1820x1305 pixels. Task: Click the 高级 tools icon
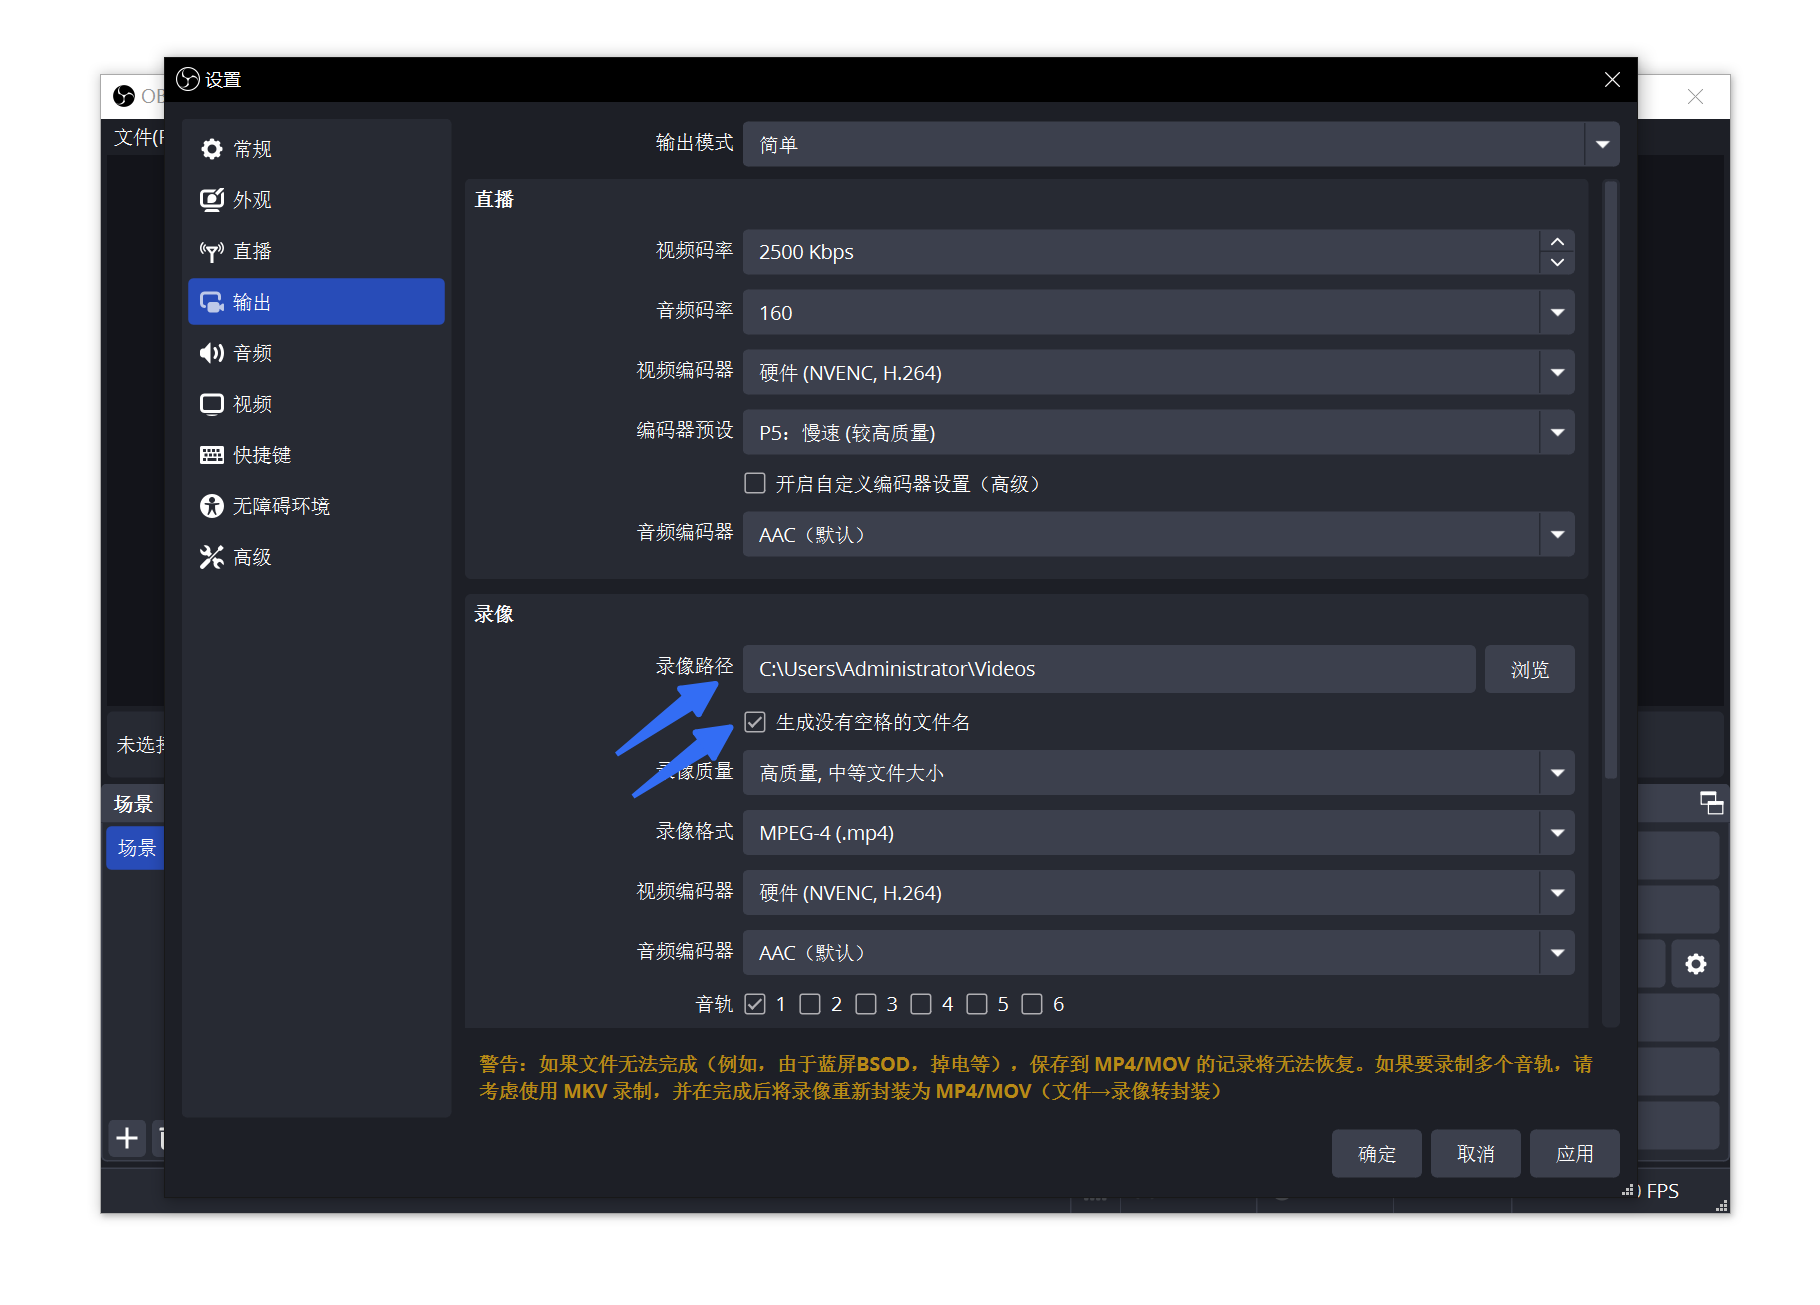tap(212, 557)
